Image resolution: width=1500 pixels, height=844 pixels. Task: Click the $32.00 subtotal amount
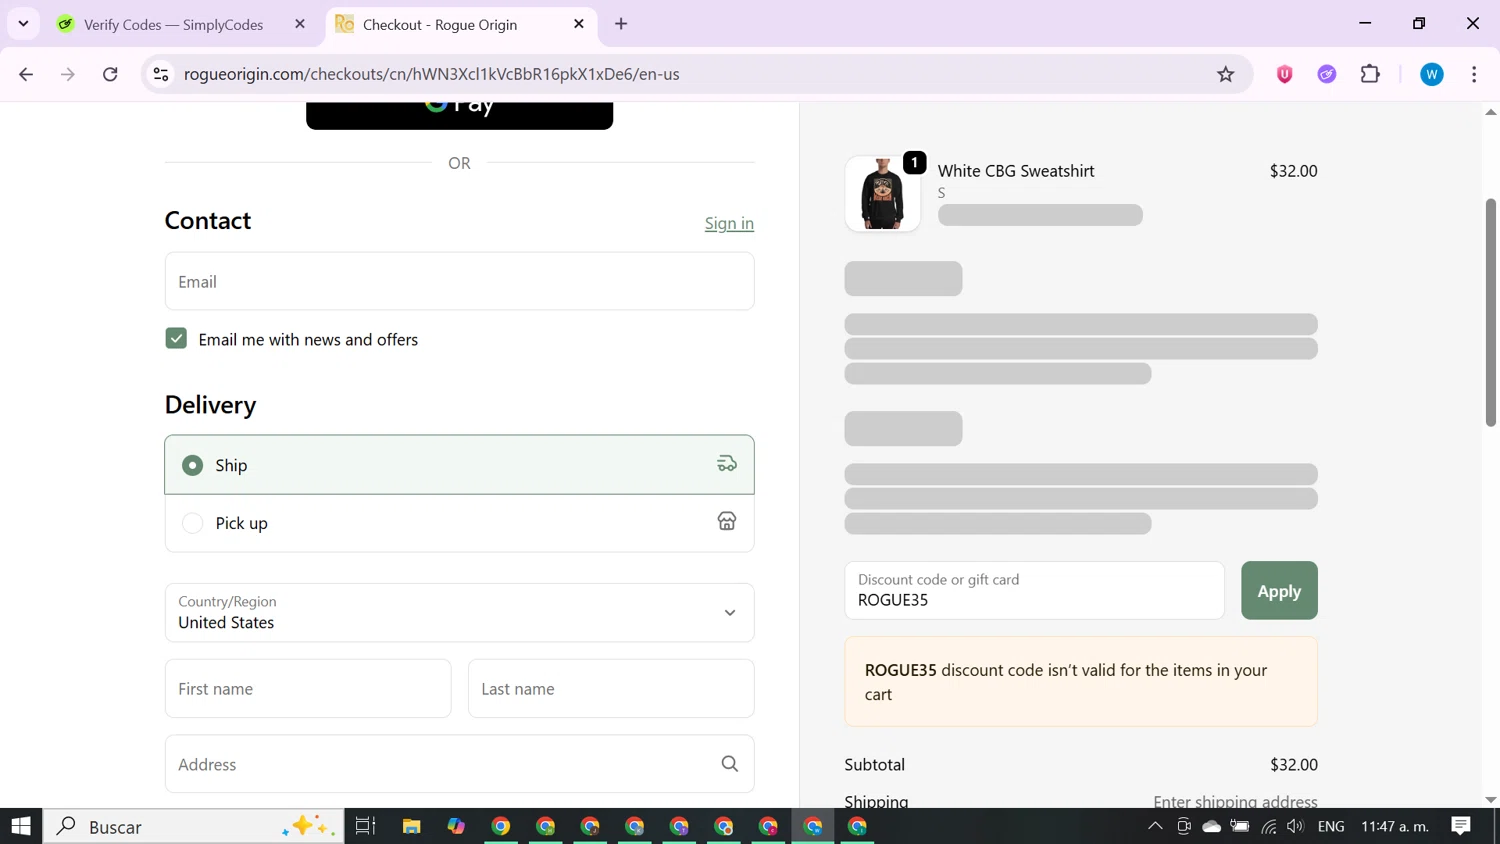1294,764
